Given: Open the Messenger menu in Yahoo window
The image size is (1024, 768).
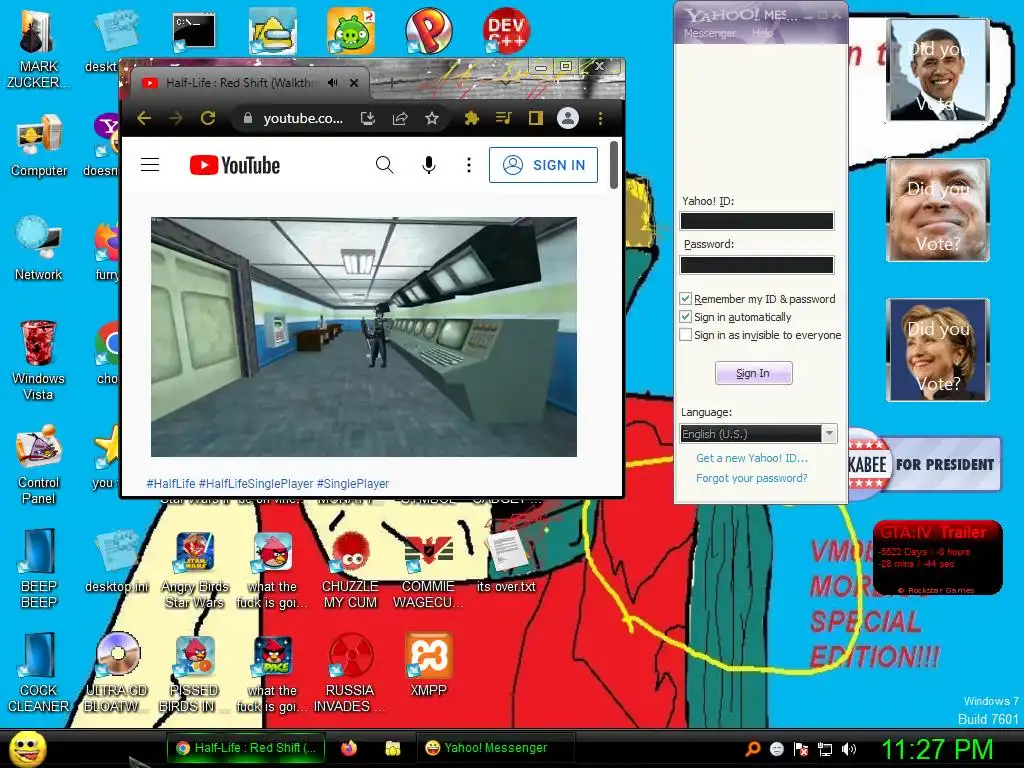Looking at the screenshot, I should (709, 33).
